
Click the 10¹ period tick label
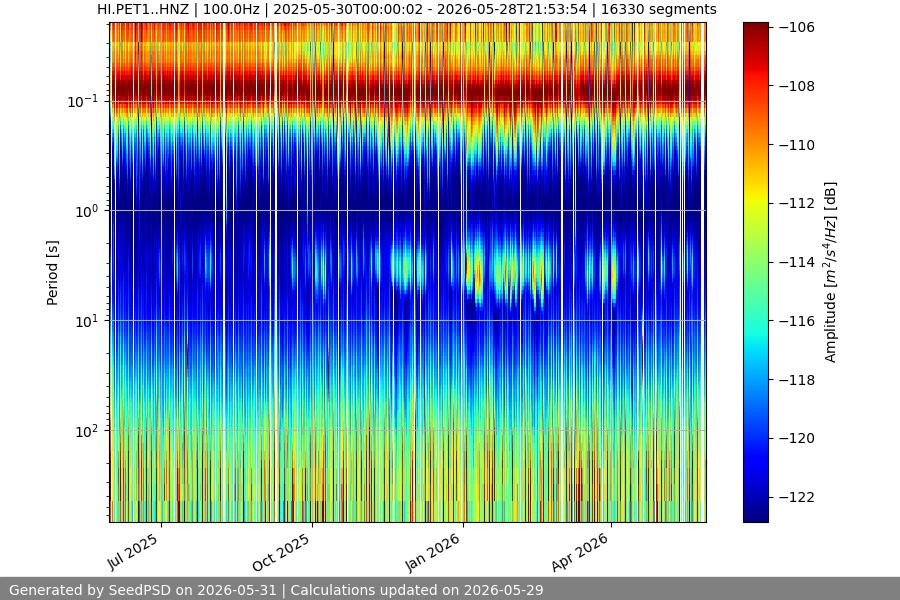coord(87,321)
